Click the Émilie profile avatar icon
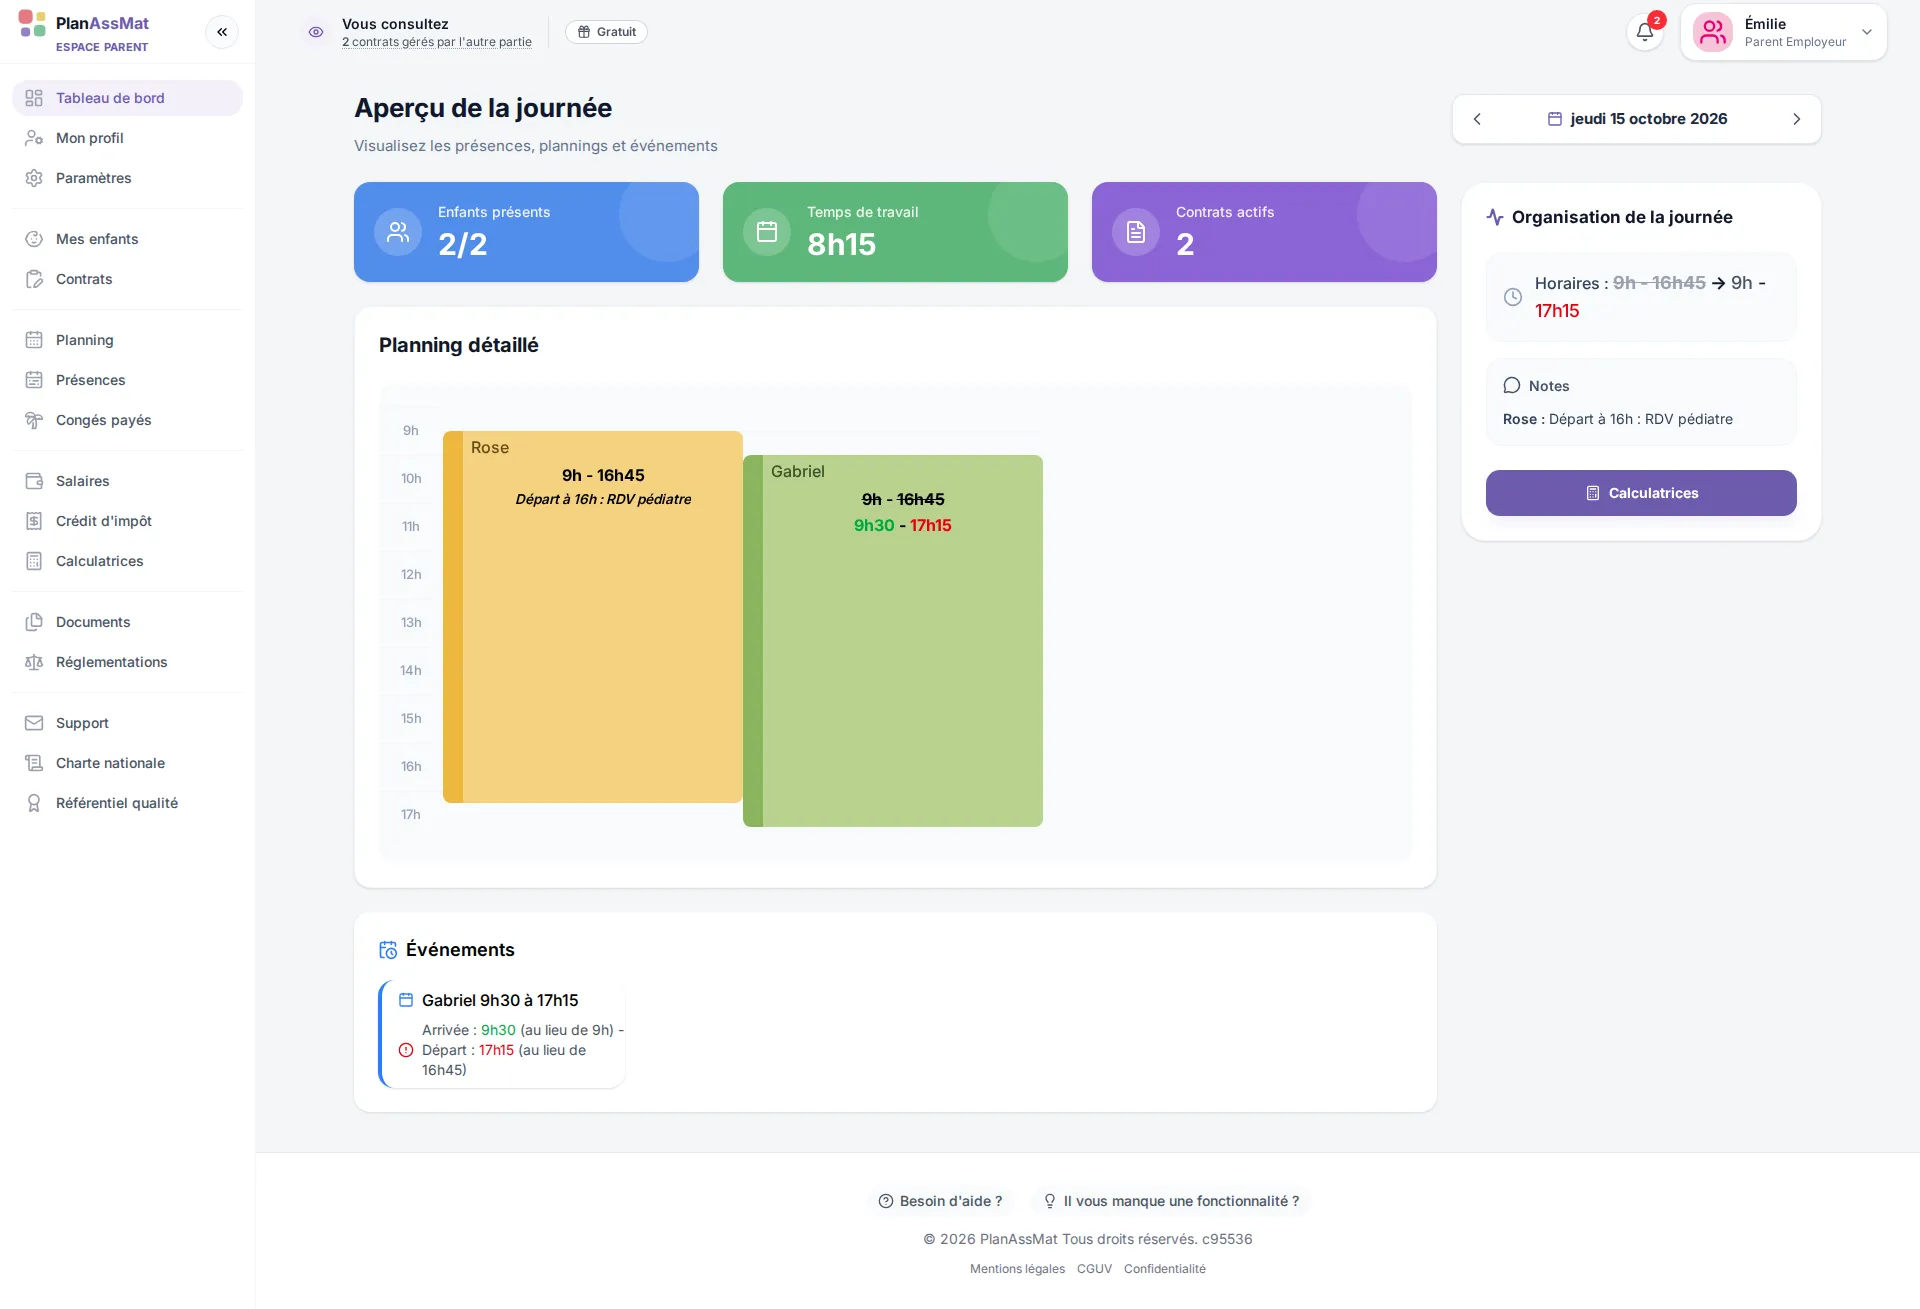Image resolution: width=1920 pixels, height=1309 pixels. [x=1713, y=32]
